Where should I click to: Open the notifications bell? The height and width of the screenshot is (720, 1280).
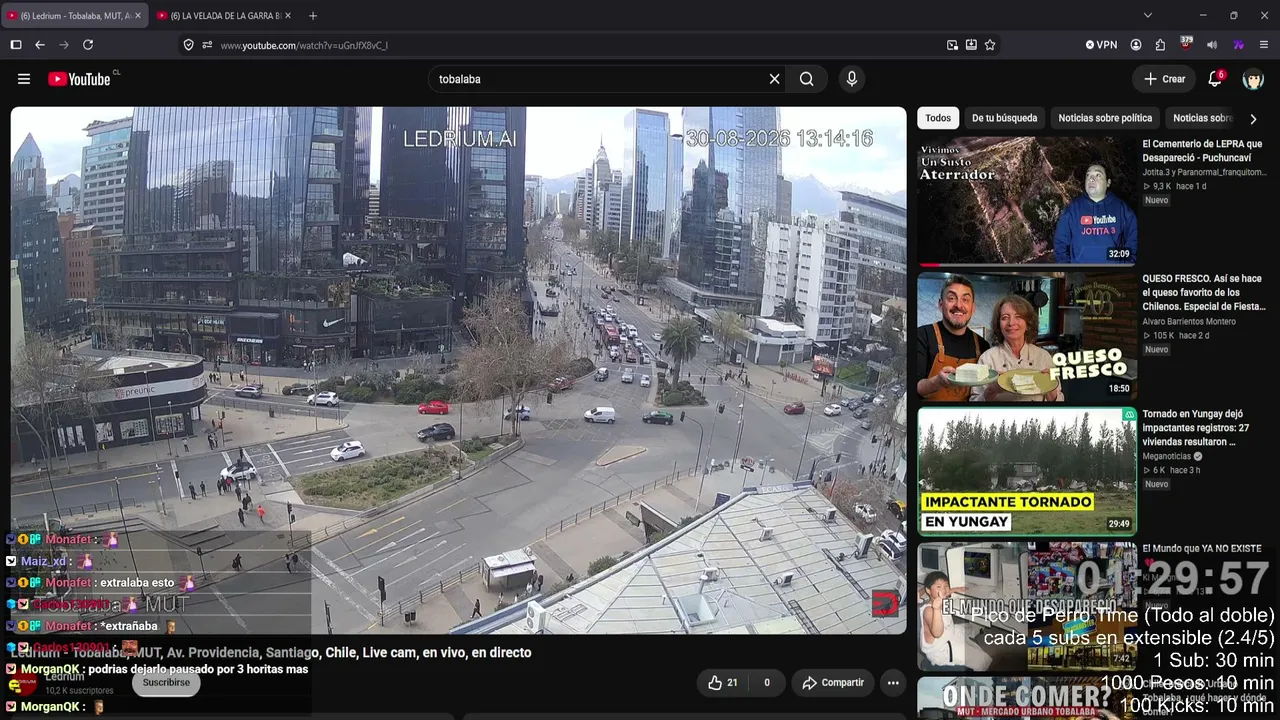pos(1216,79)
